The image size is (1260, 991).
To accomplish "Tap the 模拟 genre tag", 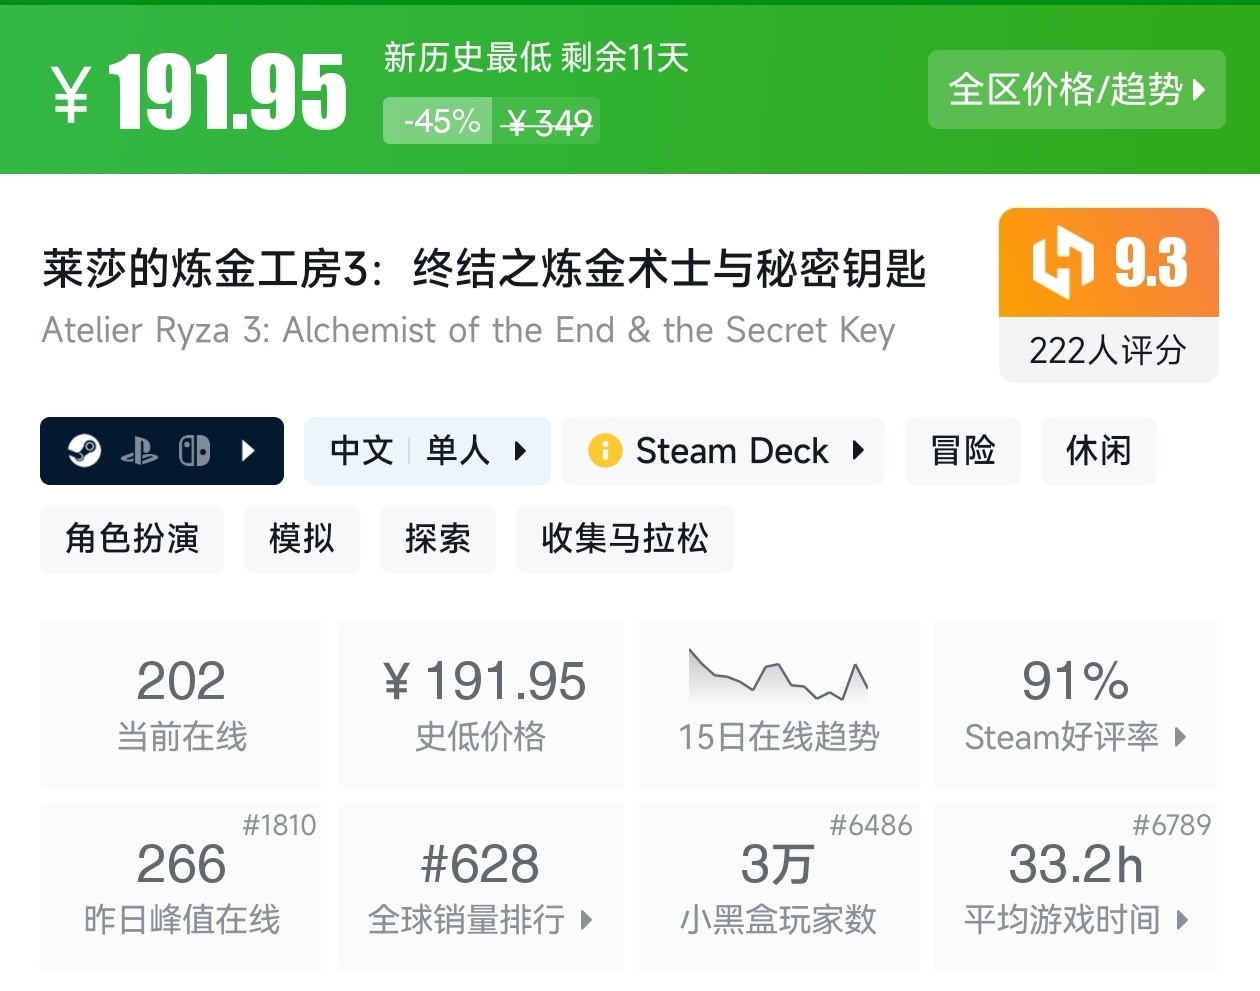I will pos(301,539).
